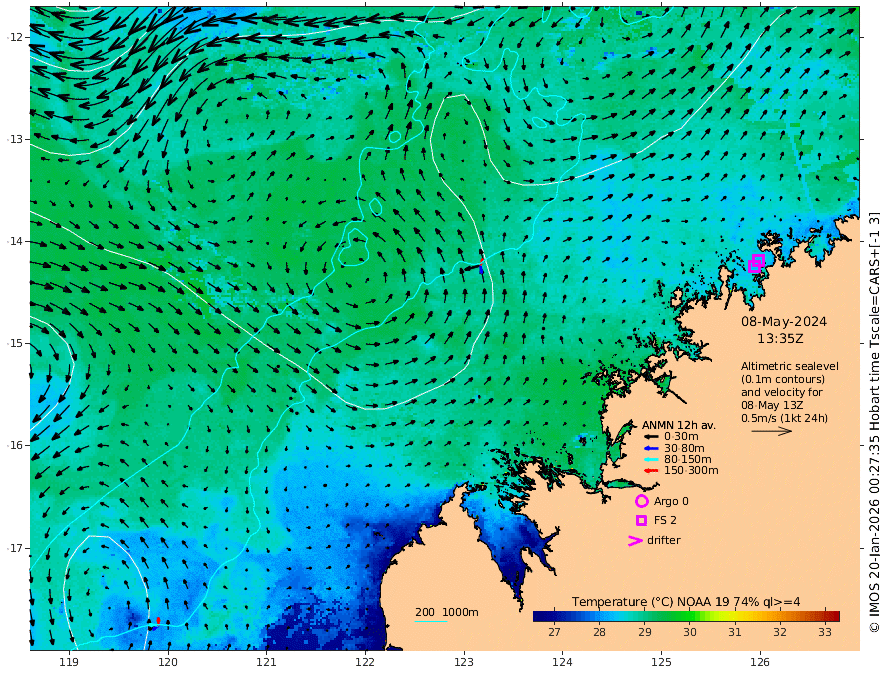Click the 'and velocity for' text line
Viewport: 880px width, 680px height.
pyautogui.click(x=781, y=392)
